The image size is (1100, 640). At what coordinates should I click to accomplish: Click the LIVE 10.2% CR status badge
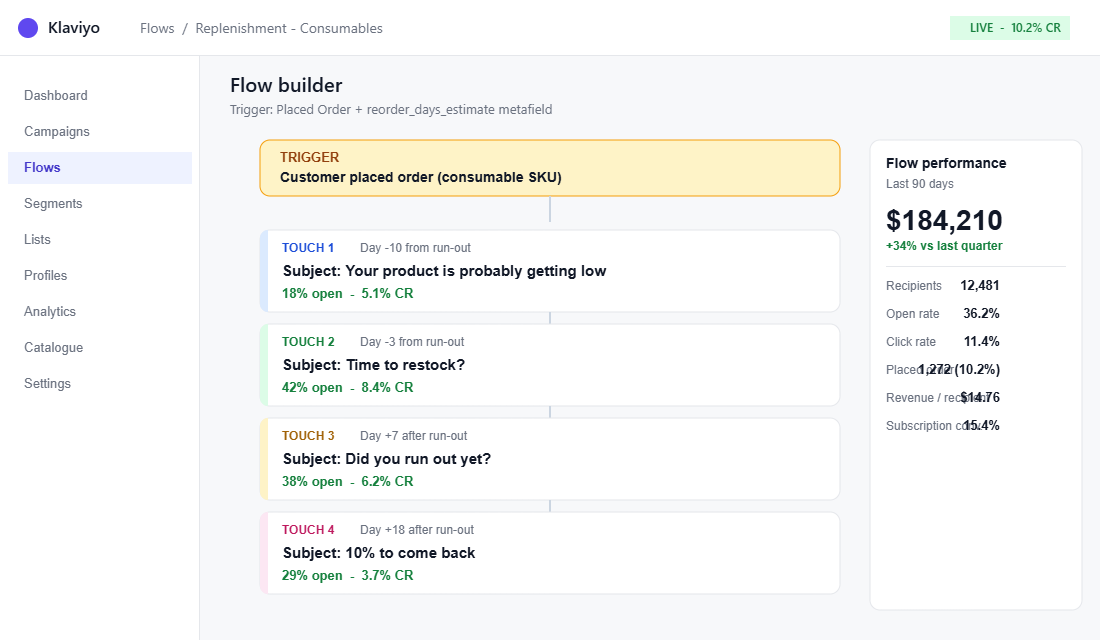[x=1010, y=28]
